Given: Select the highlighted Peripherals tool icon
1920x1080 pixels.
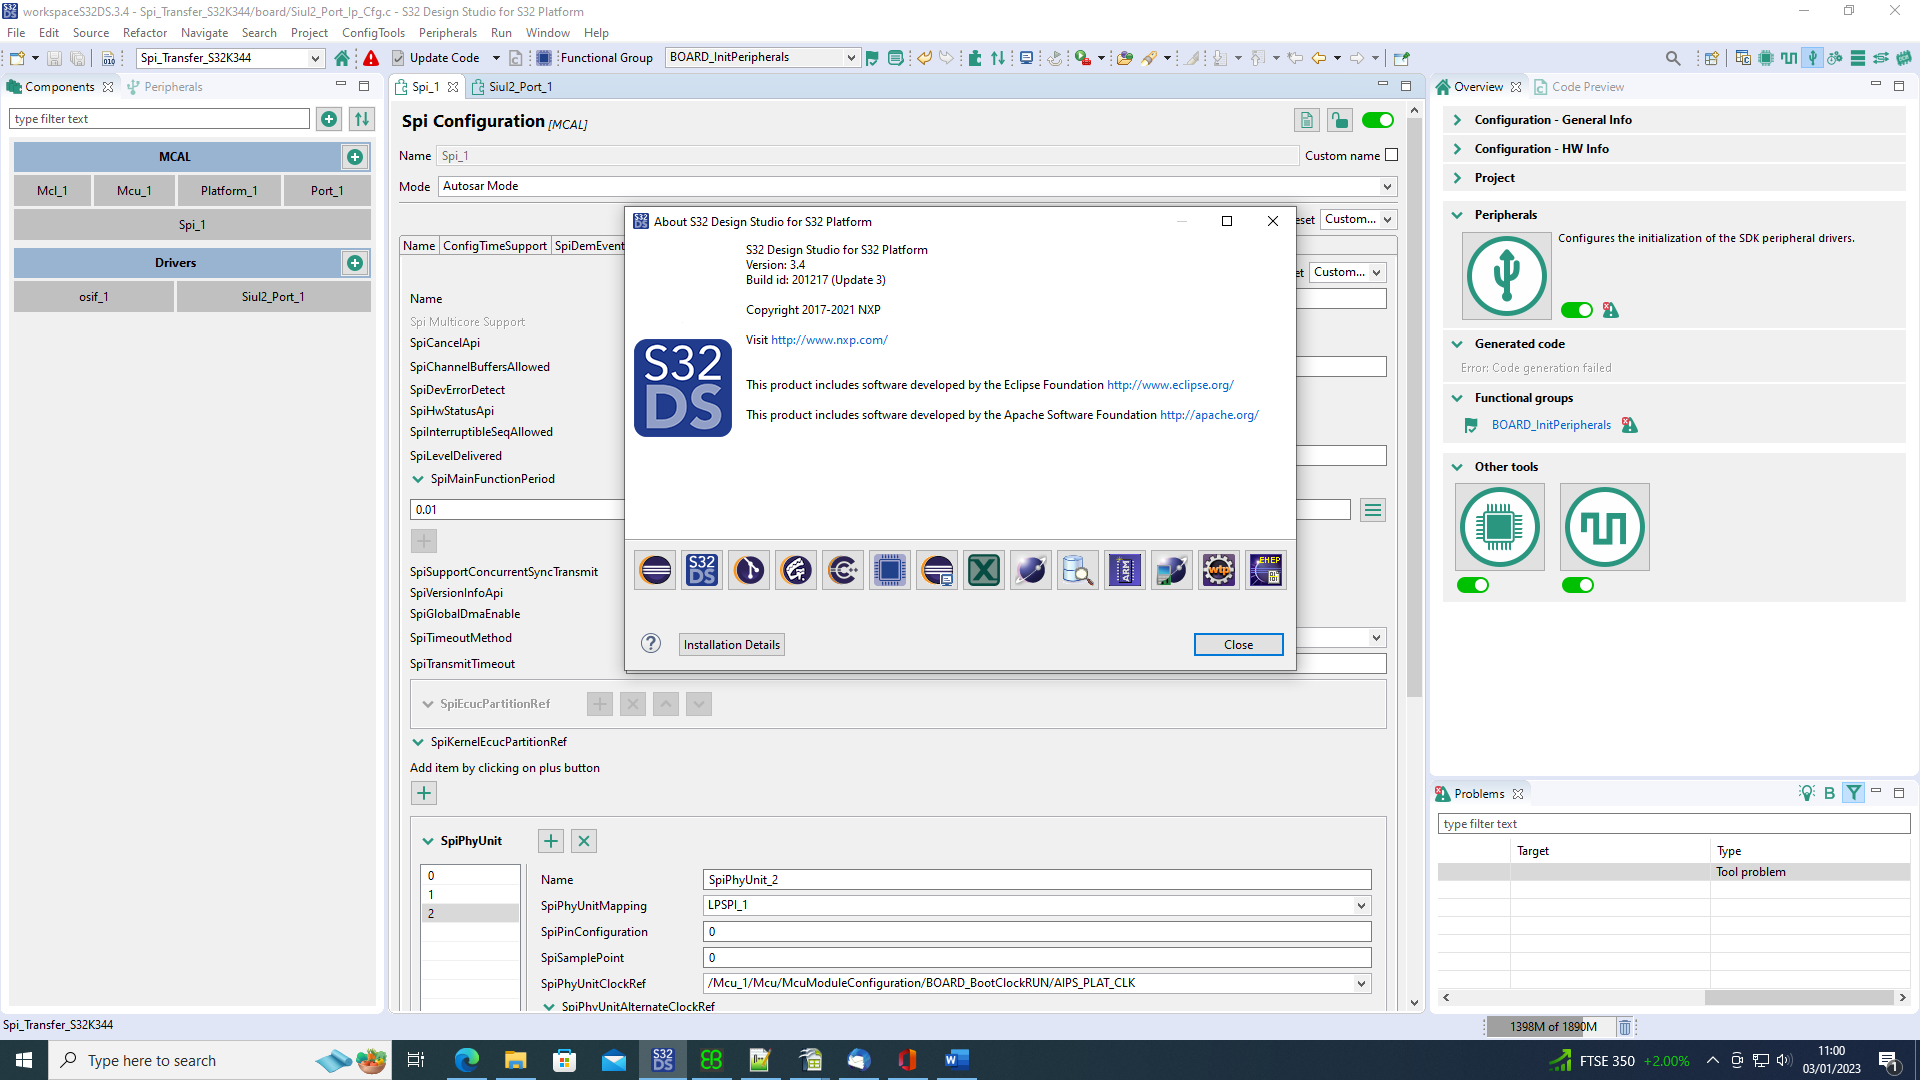Looking at the screenshot, I should click(x=1813, y=57).
